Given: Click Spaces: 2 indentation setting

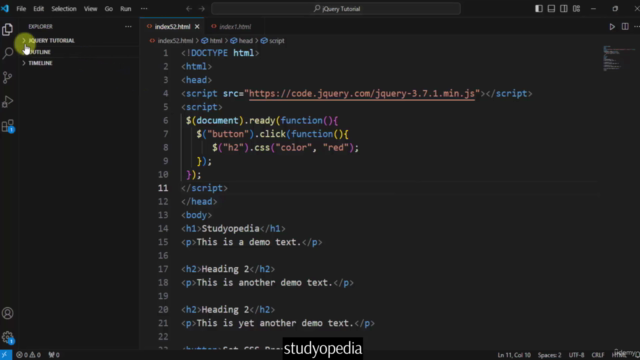Looking at the screenshot, I should tap(549, 355).
